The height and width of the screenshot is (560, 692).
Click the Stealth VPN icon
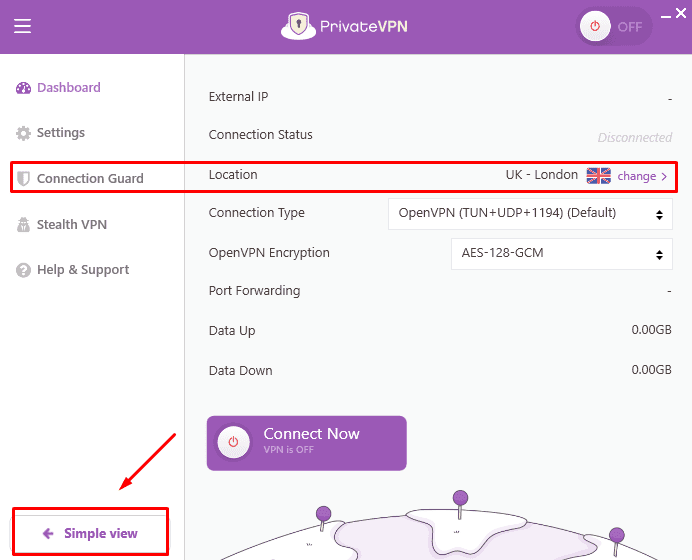[x=24, y=225]
